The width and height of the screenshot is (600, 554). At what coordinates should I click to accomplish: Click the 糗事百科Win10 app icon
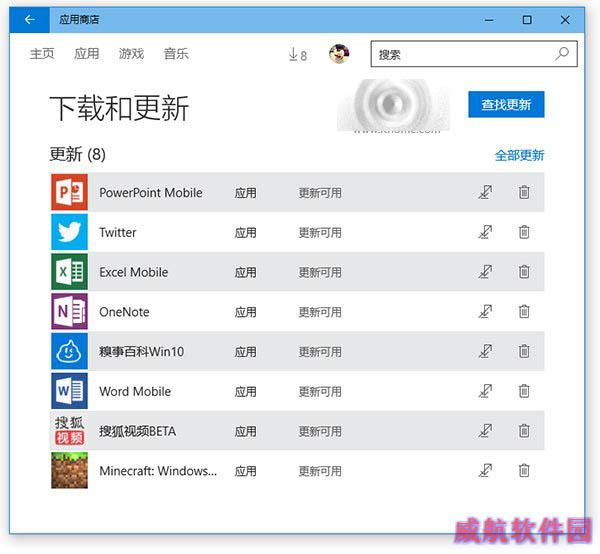(69, 351)
